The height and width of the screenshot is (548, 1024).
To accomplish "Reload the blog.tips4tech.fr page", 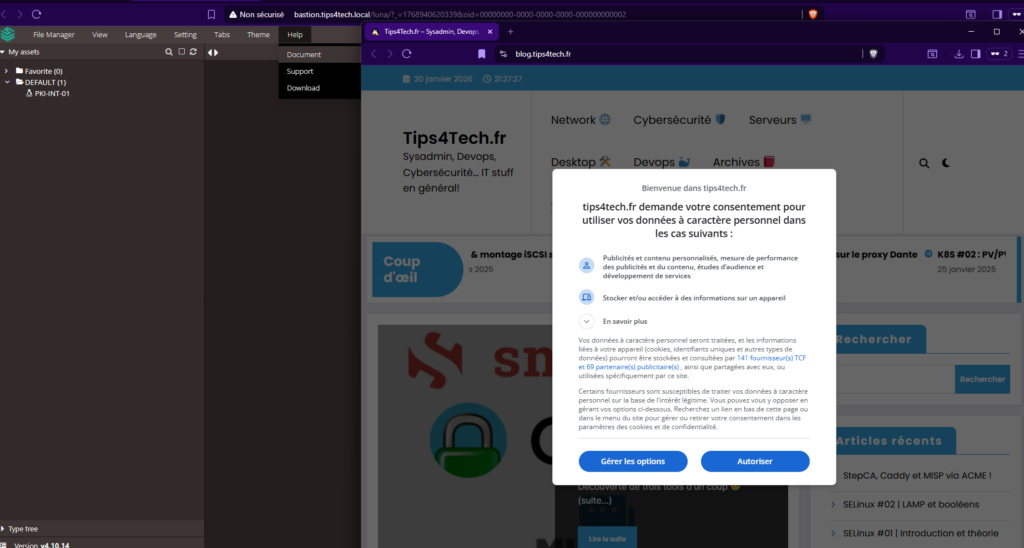I will point(407,54).
